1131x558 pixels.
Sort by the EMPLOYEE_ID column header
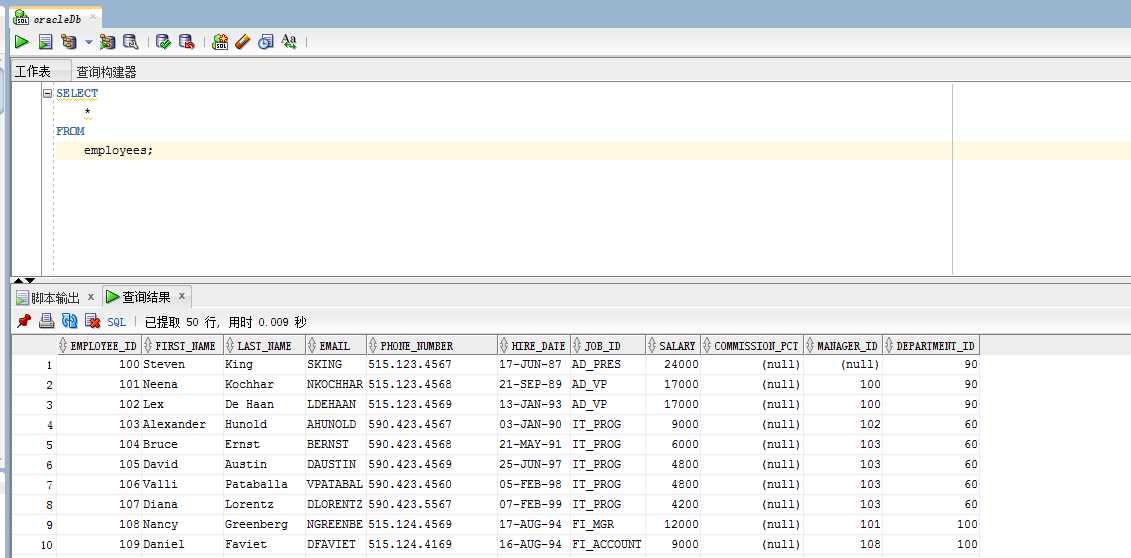click(100, 346)
